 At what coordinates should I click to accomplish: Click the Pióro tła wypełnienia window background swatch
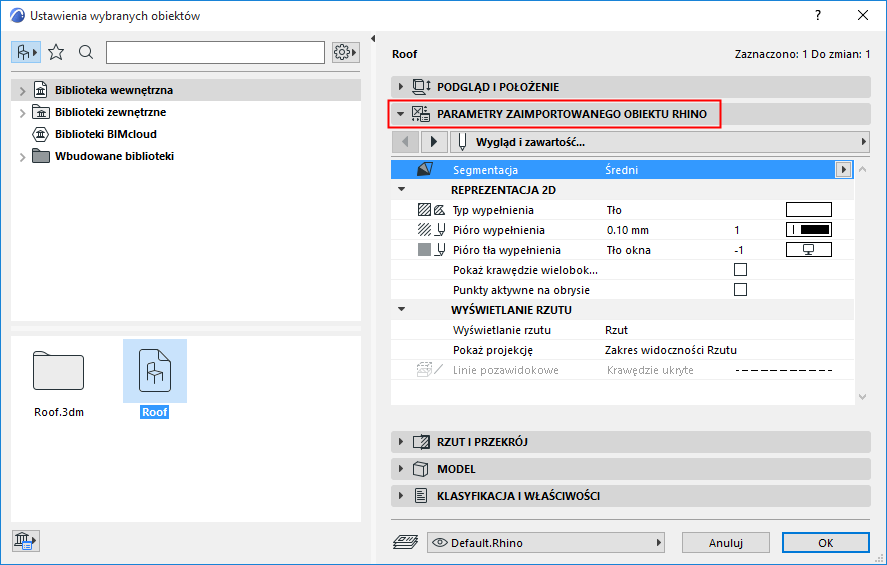809,249
